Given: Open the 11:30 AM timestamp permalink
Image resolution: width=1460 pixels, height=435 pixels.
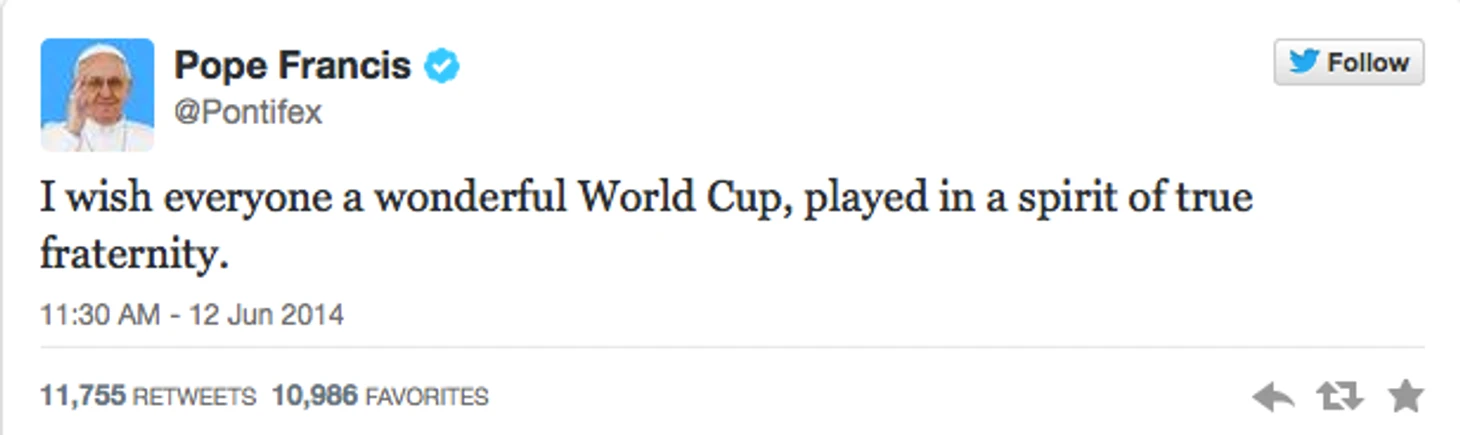Looking at the screenshot, I should (99, 315).
